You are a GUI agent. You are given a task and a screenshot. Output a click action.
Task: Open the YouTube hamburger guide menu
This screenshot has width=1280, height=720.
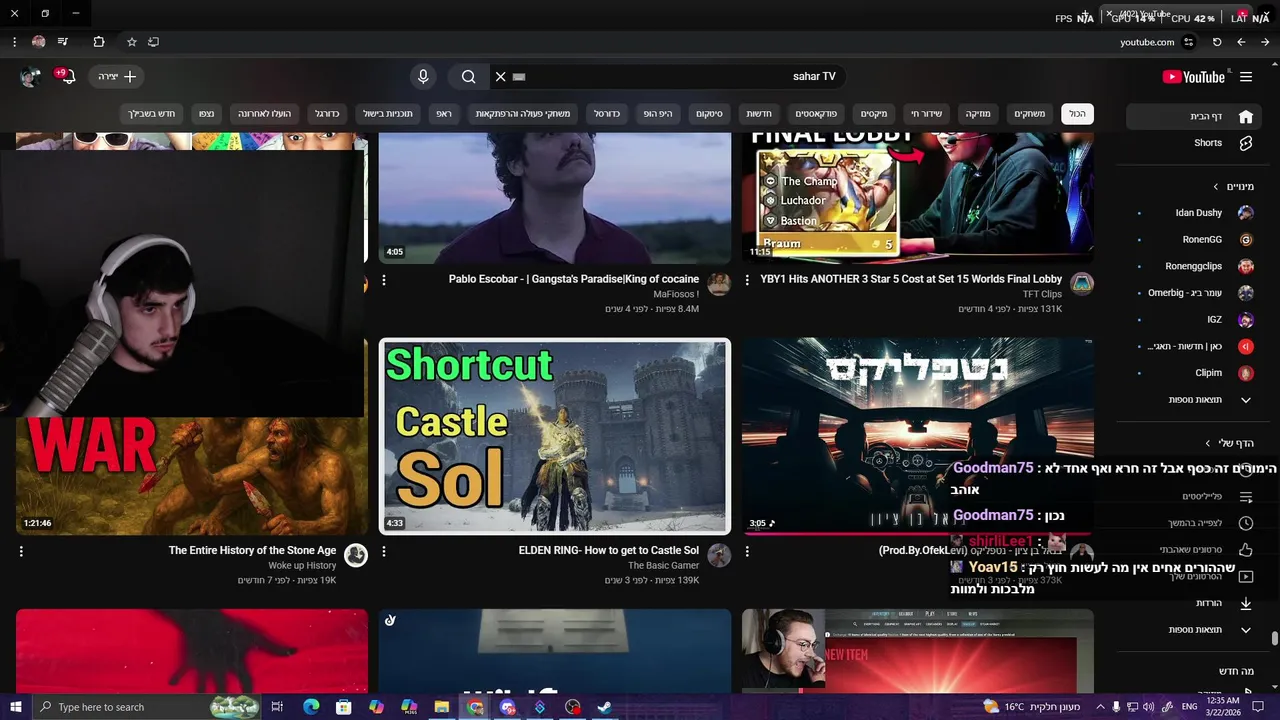1246,77
